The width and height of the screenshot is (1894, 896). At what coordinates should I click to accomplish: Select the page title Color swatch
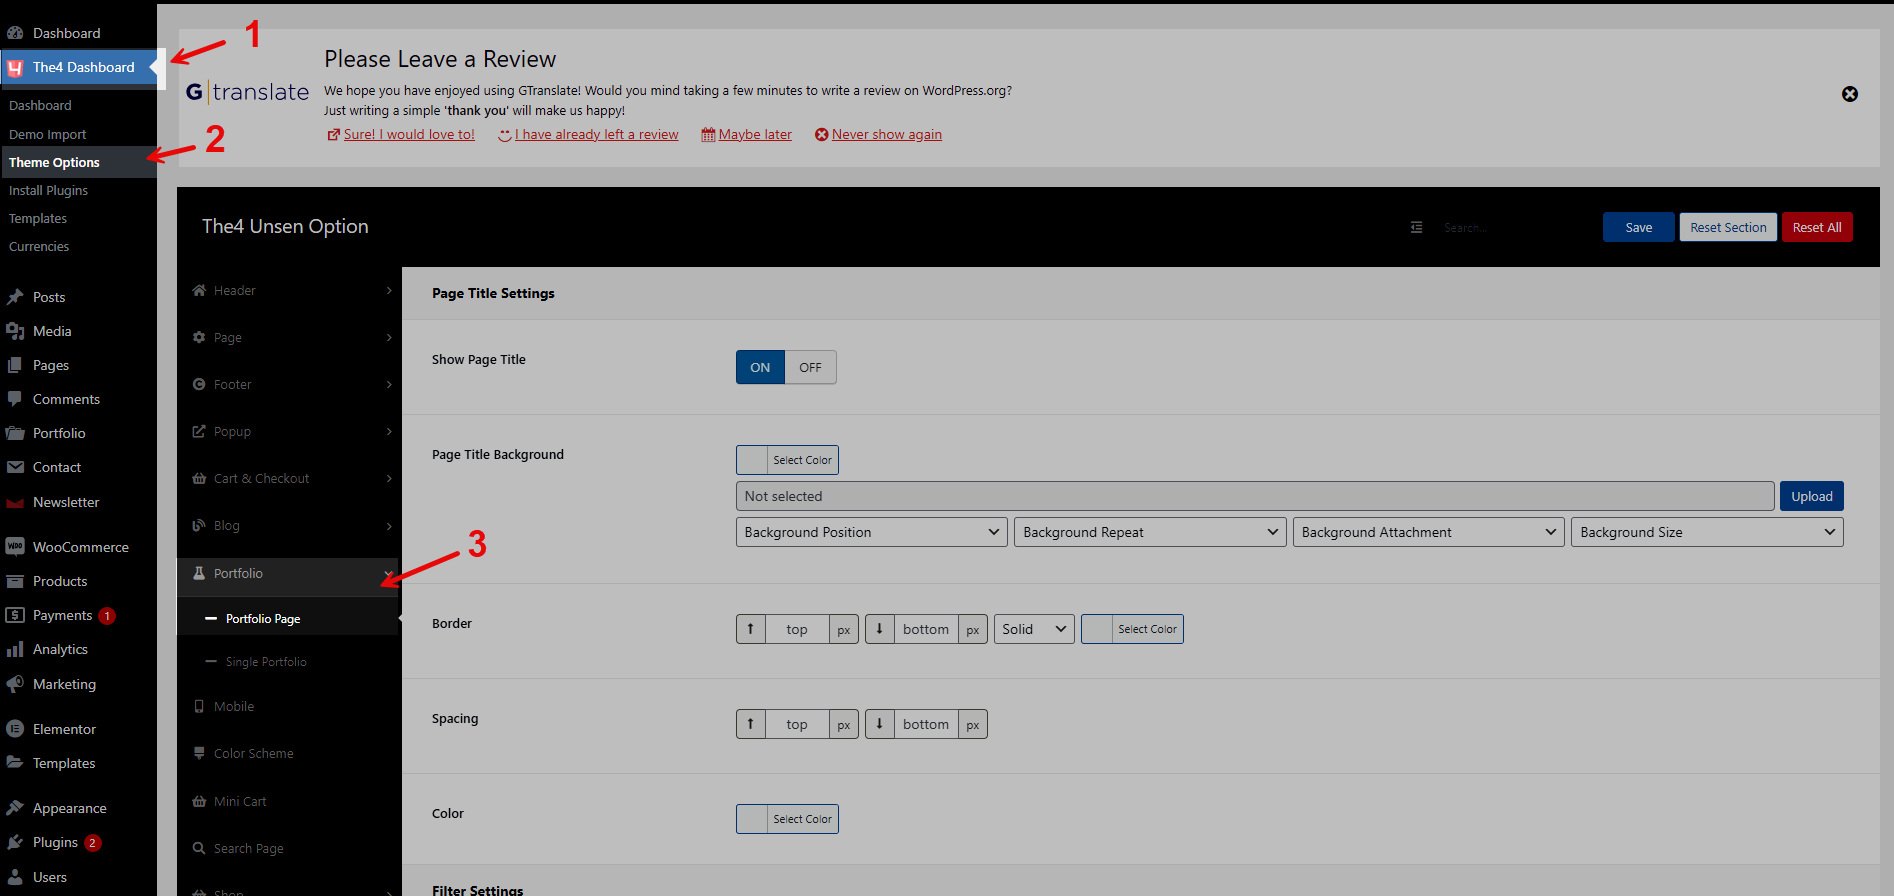[787, 819]
